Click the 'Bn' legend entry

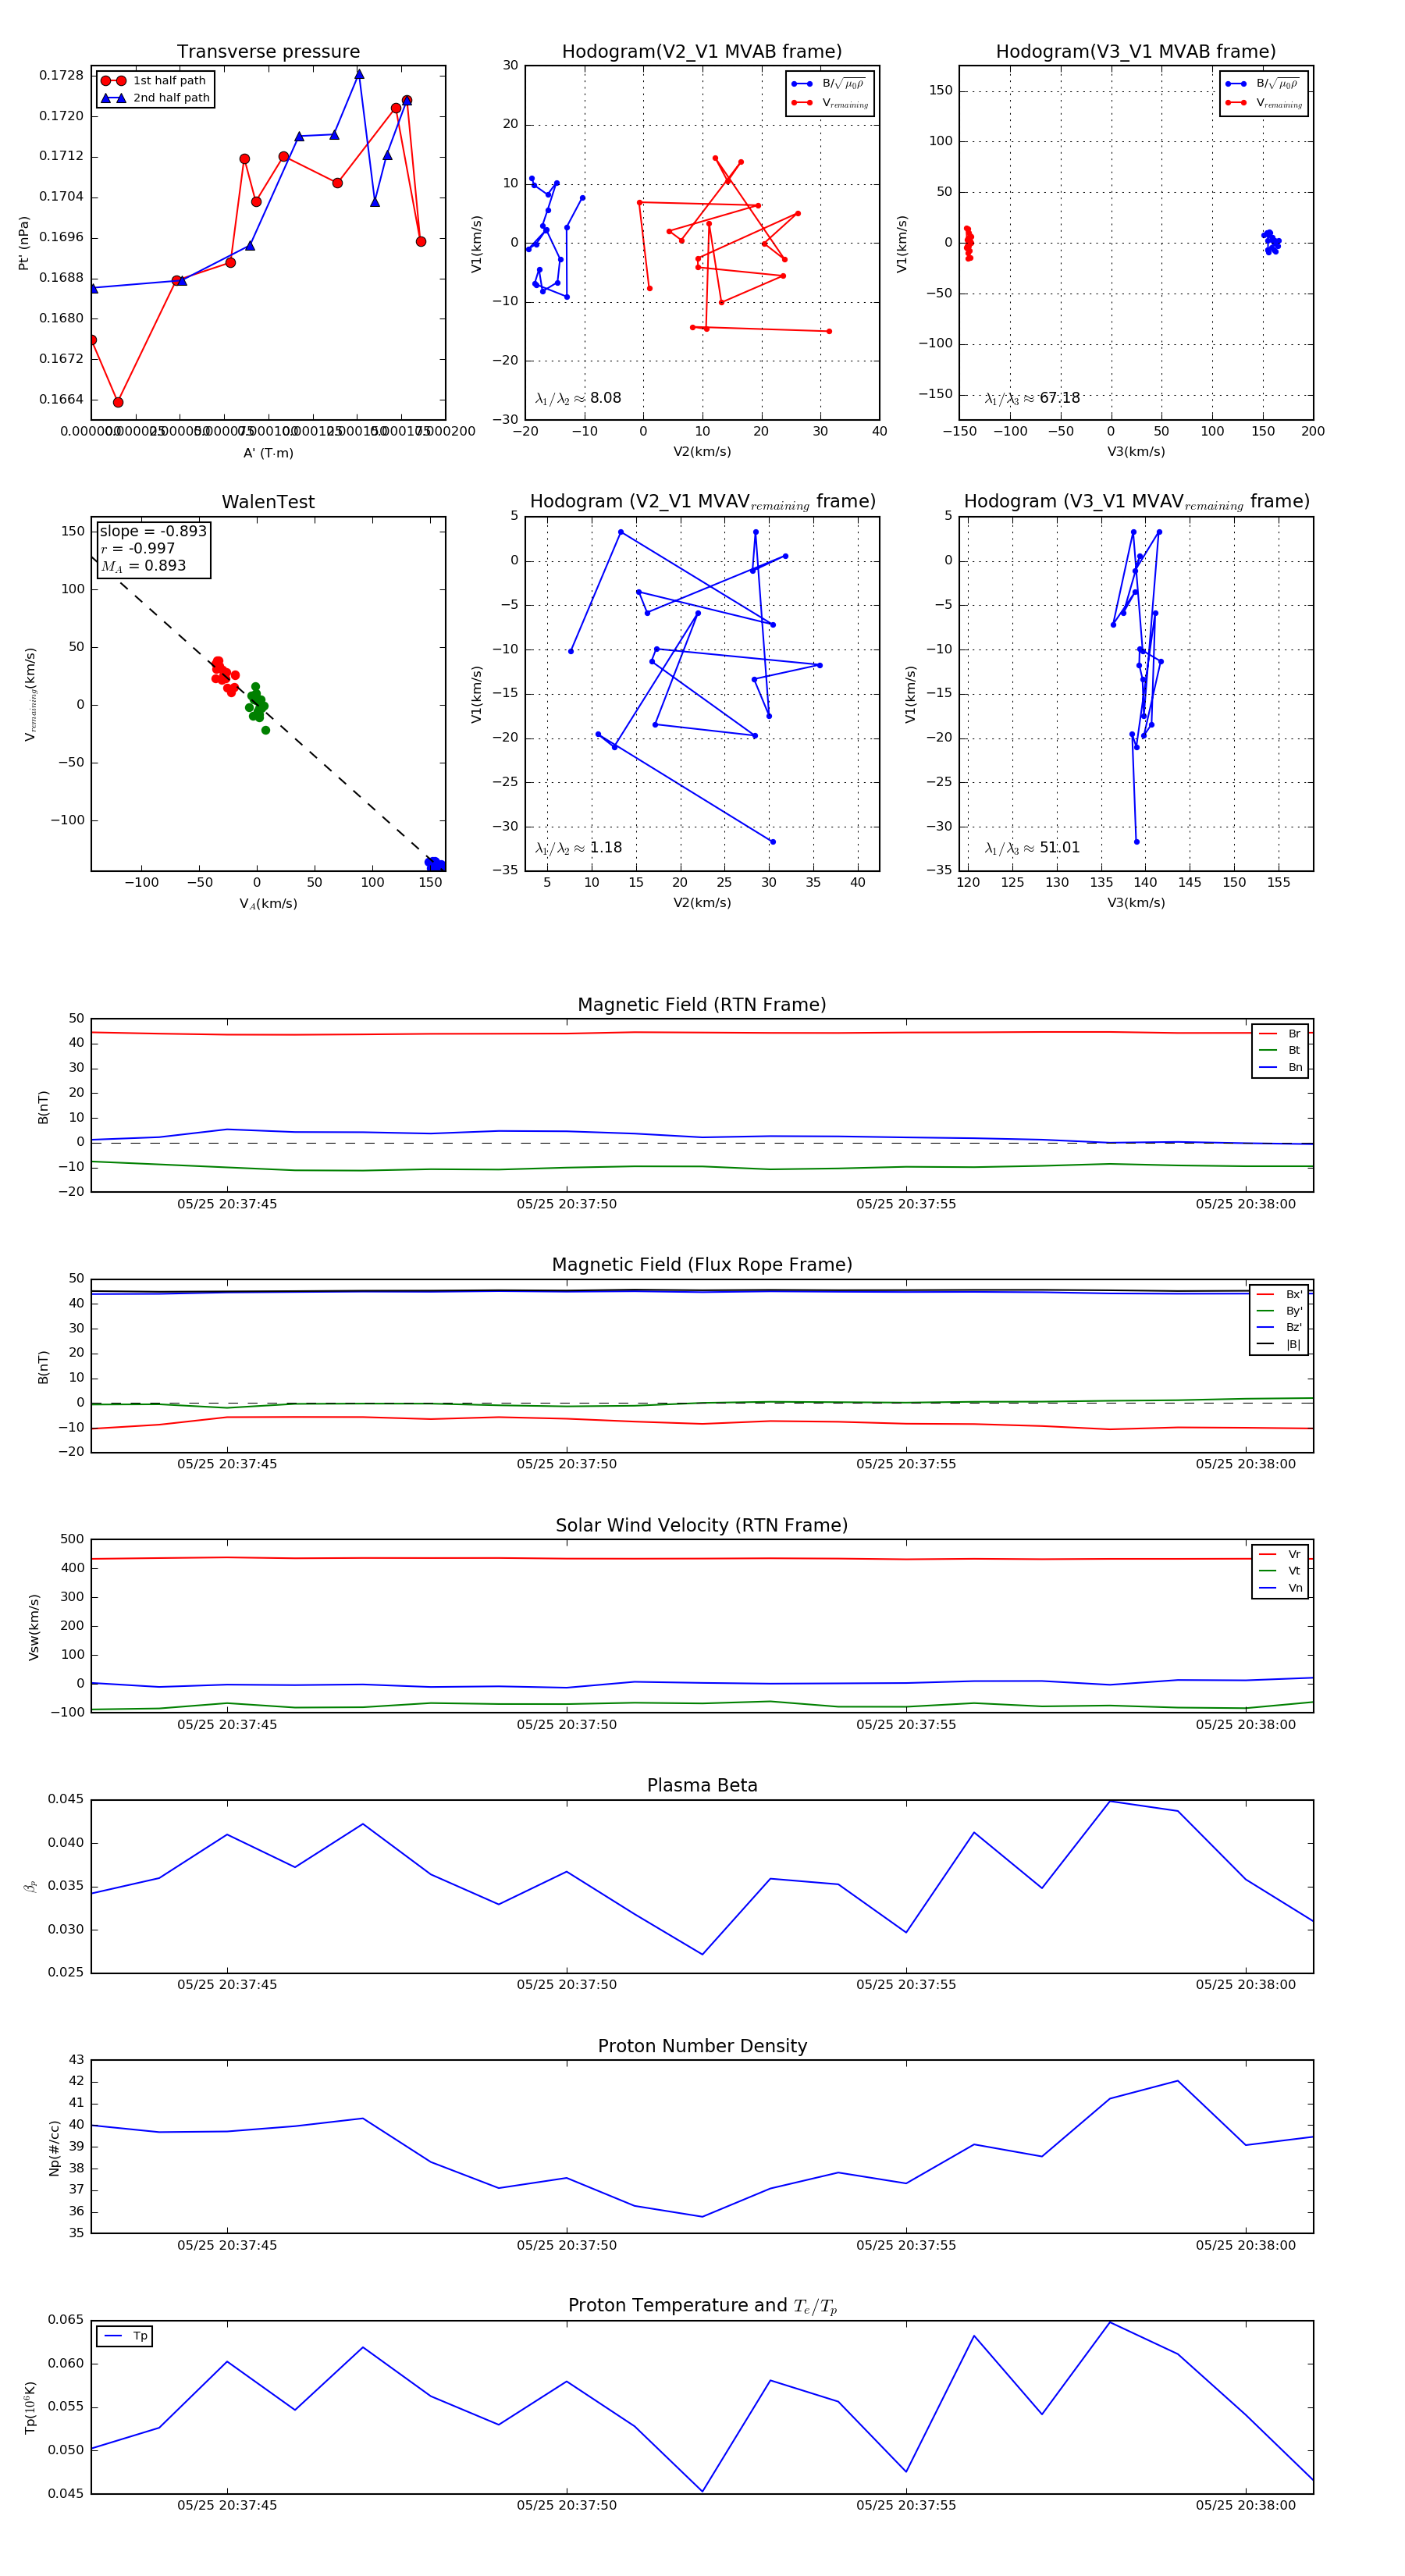point(1280,1068)
